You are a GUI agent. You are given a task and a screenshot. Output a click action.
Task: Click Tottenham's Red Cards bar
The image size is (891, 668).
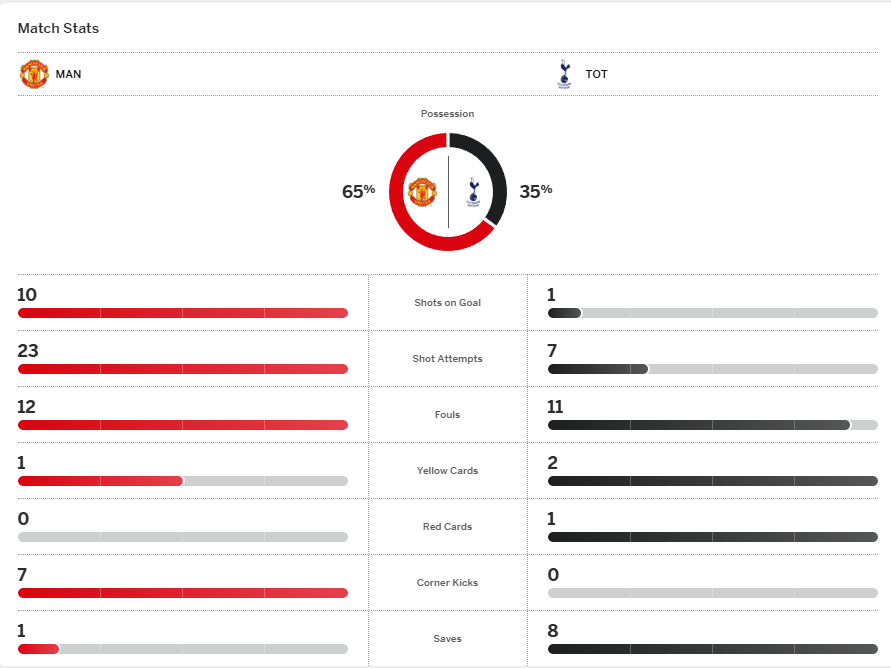(712, 537)
